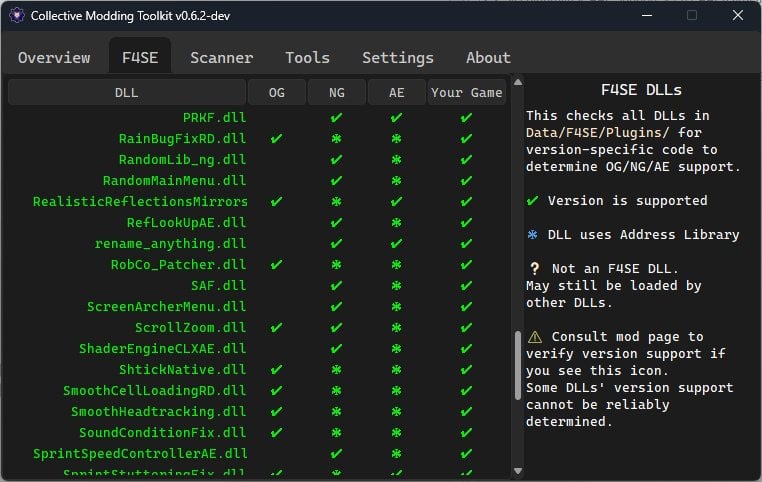Click NG asterisk for RainBugFixRD.dll
Viewport: 762px width, 482px height.
[x=336, y=138]
